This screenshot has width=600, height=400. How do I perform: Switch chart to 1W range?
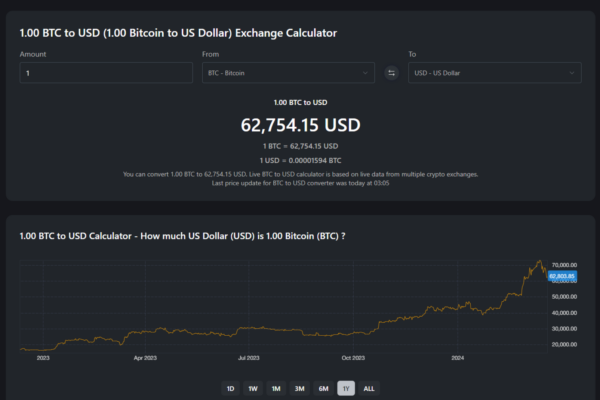click(253, 388)
